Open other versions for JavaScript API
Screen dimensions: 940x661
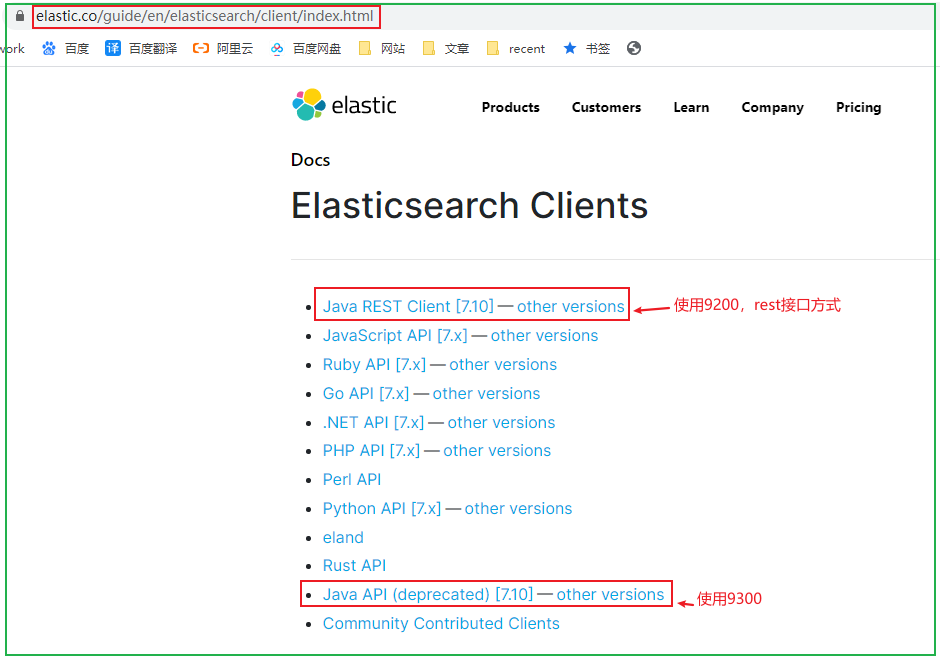click(x=544, y=336)
